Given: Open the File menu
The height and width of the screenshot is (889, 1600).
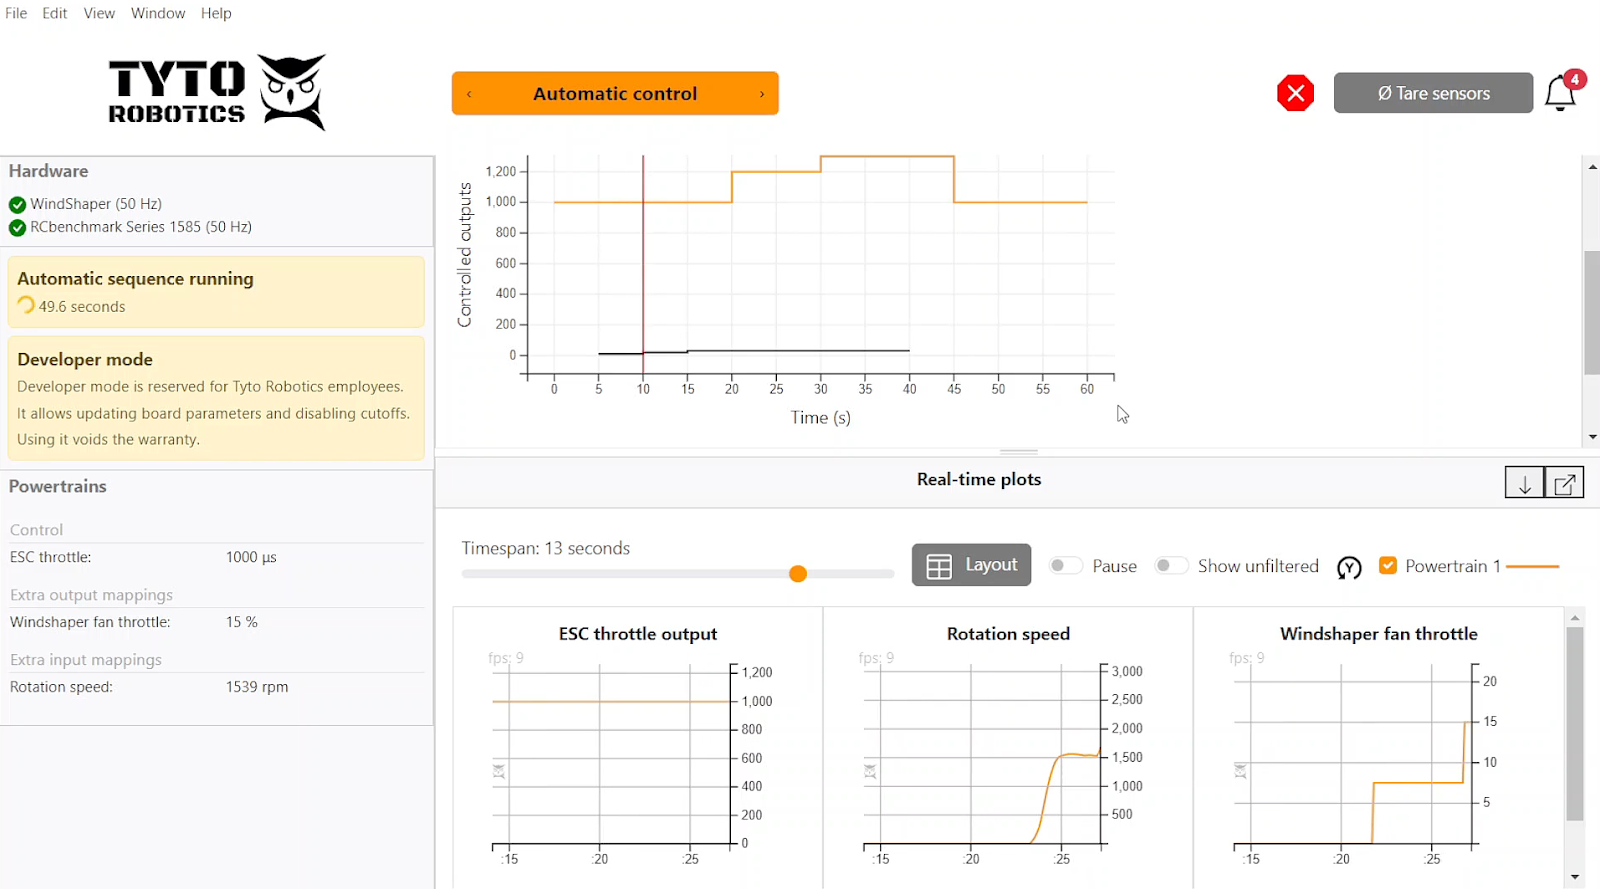Looking at the screenshot, I should (16, 13).
